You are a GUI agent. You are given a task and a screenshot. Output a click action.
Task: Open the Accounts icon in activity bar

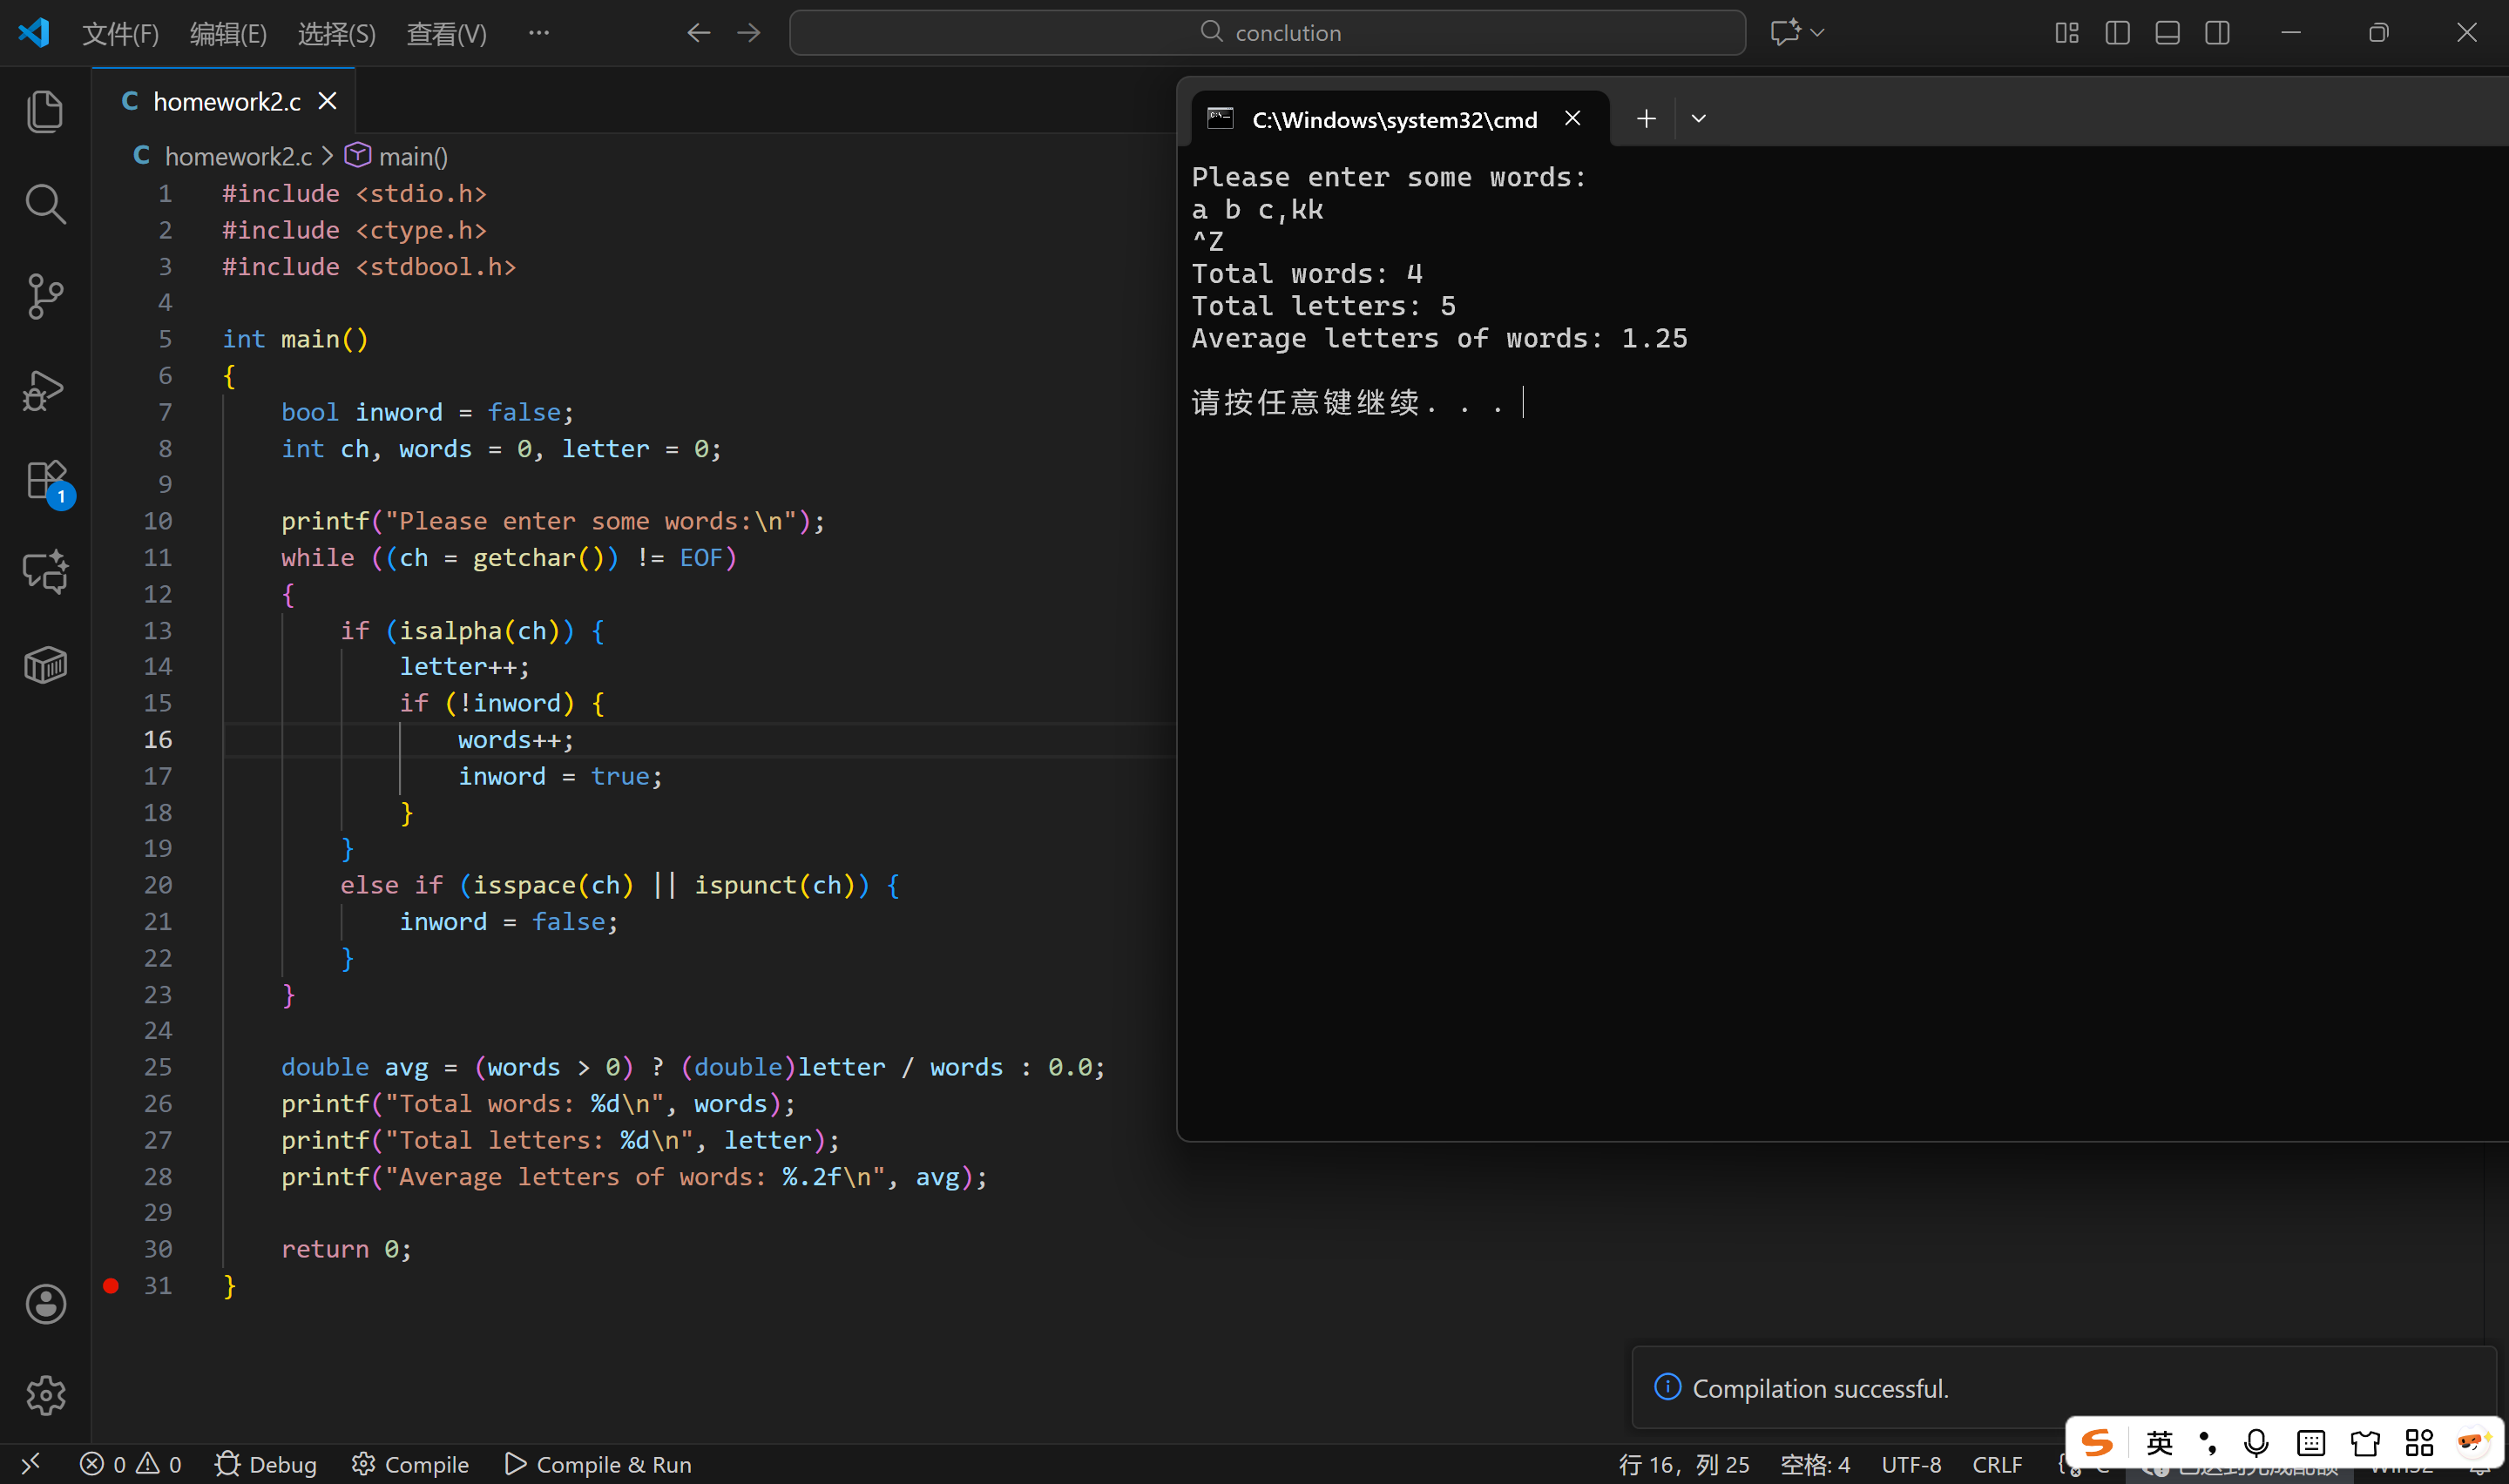click(x=45, y=1304)
